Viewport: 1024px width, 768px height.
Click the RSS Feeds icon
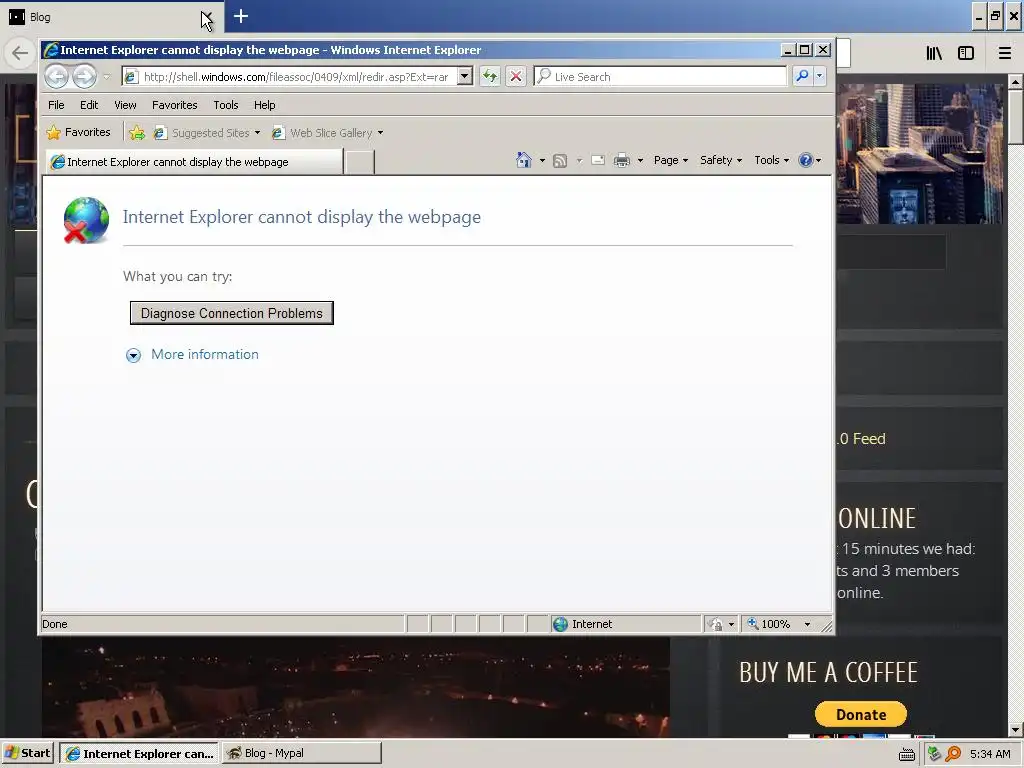tap(560, 161)
